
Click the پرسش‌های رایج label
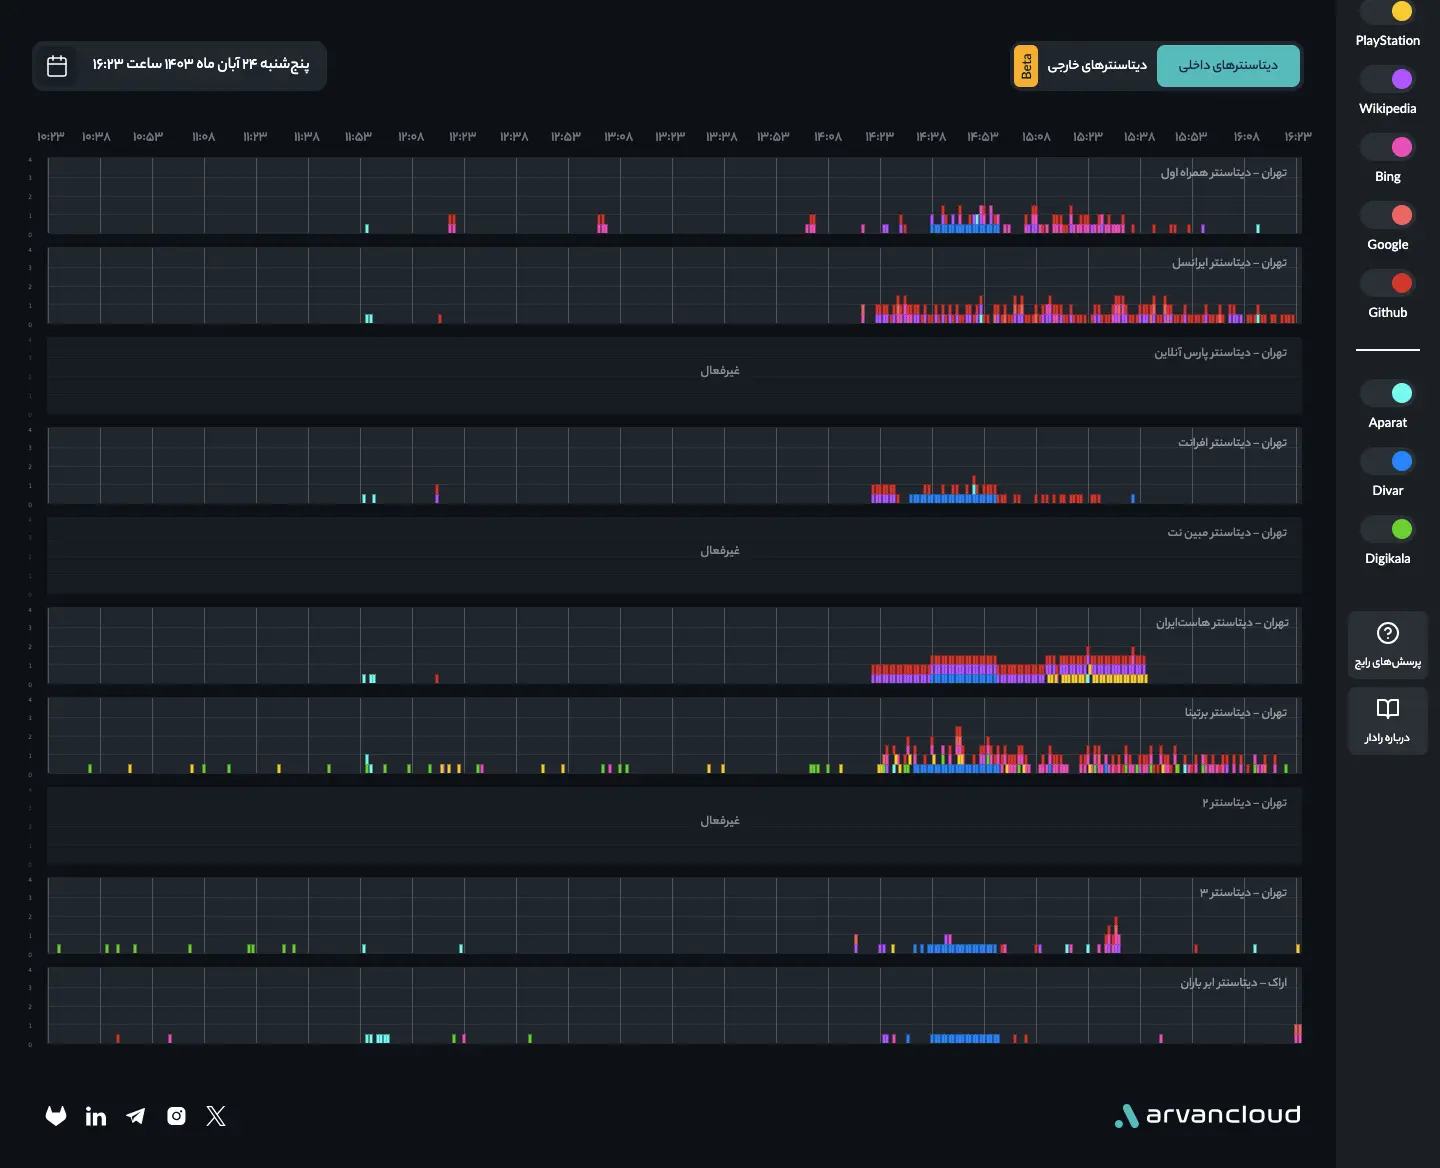(1388, 662)
